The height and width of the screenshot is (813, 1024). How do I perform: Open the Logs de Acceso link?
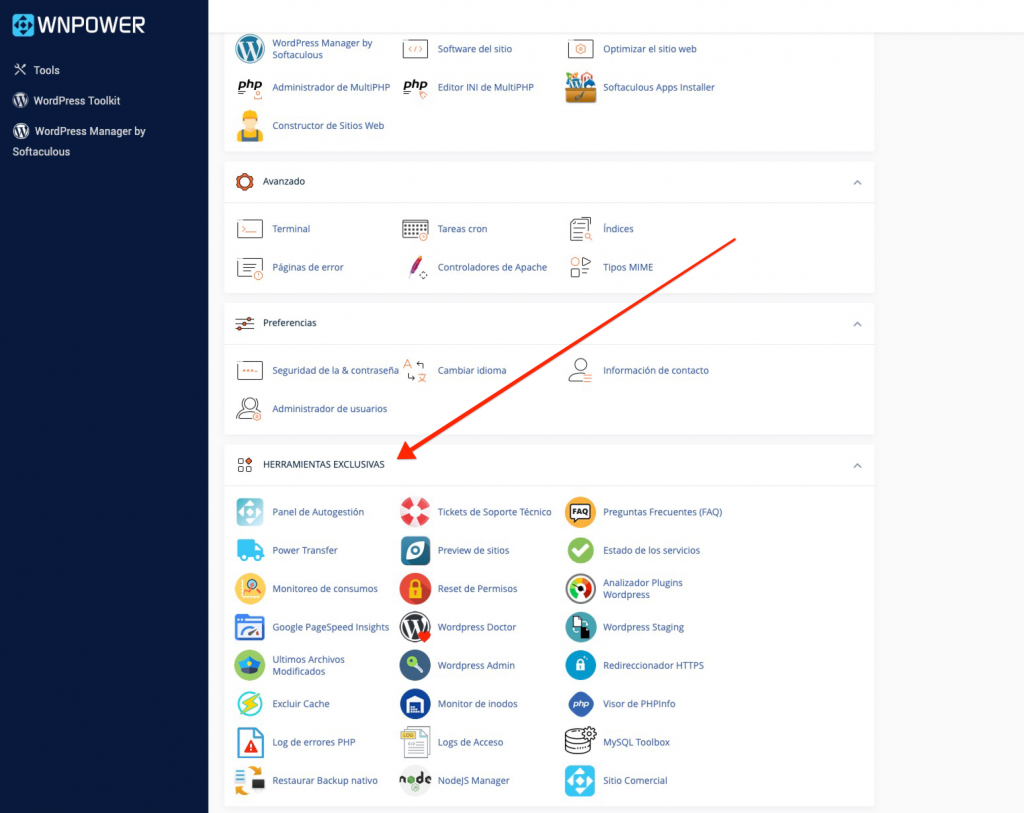[470, 742]
